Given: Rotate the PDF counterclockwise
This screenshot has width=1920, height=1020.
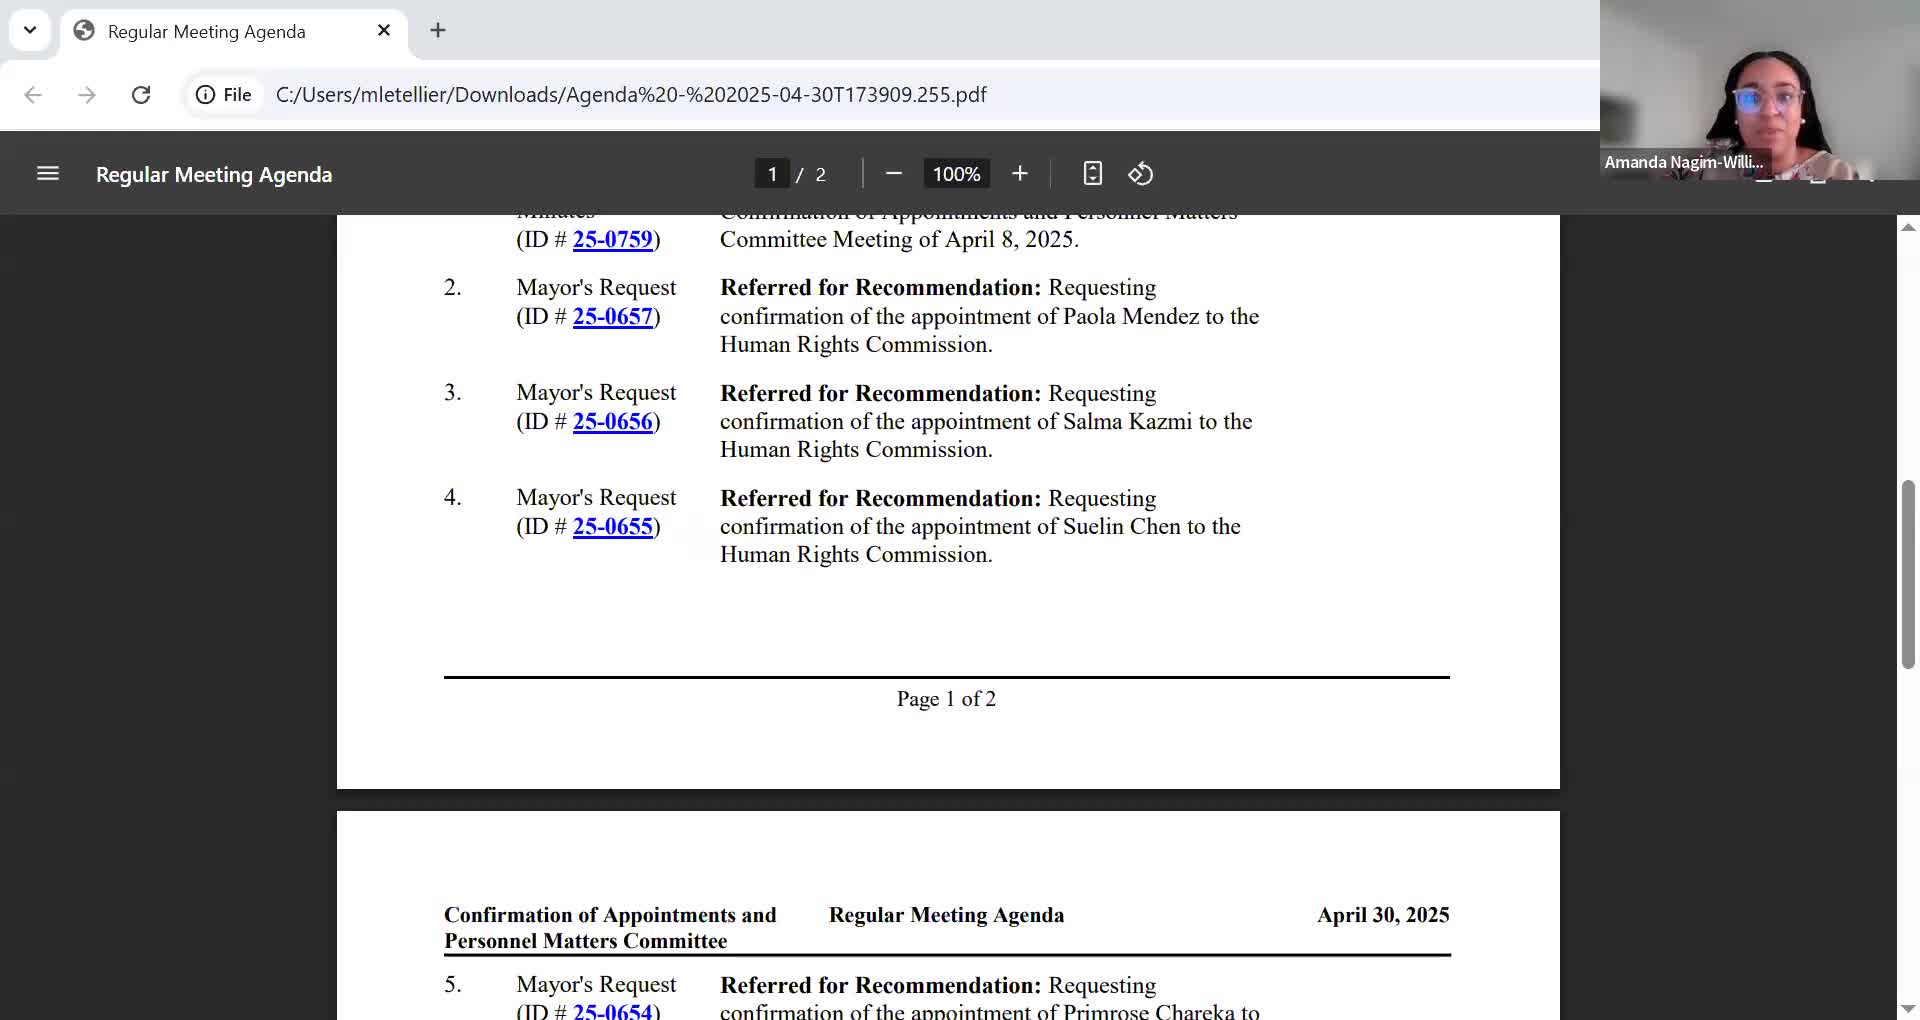Looking at the screenshot, I should coord(1141,174).
